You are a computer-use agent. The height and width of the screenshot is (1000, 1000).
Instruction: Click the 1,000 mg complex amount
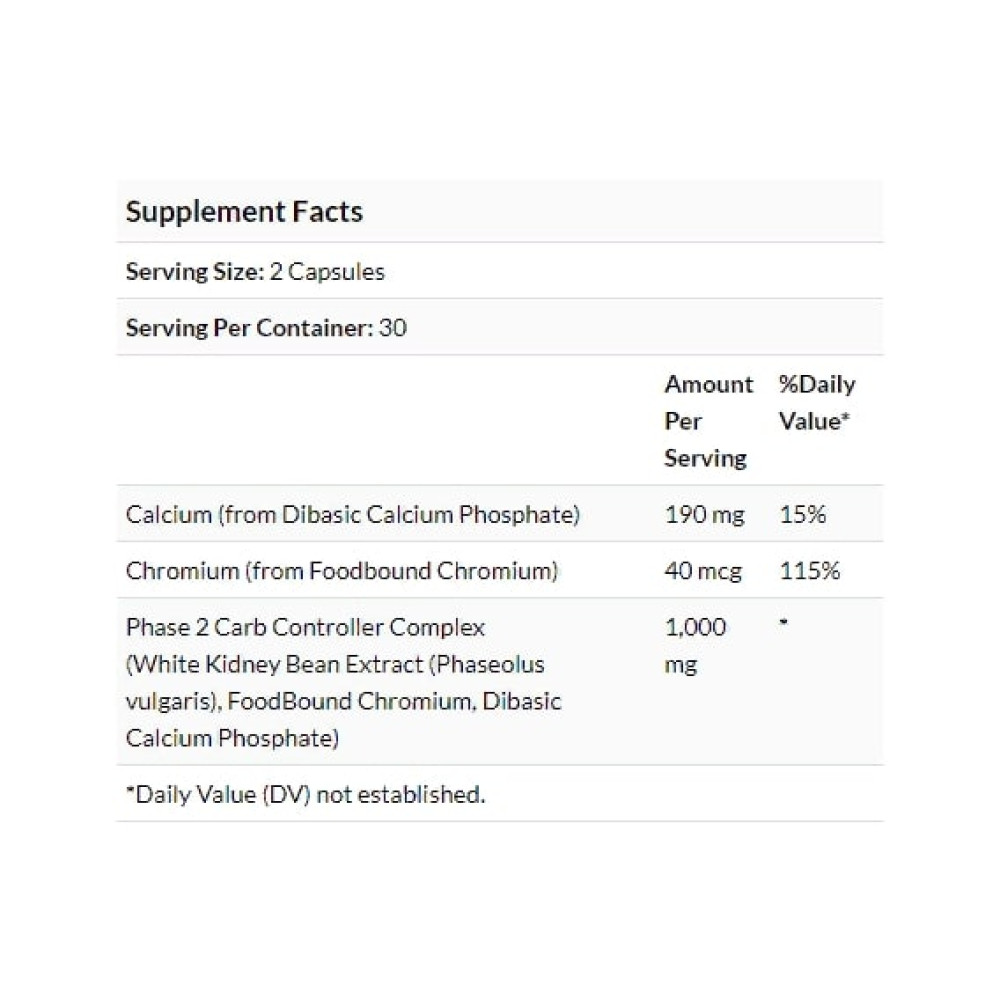click(x=695, y=645)
